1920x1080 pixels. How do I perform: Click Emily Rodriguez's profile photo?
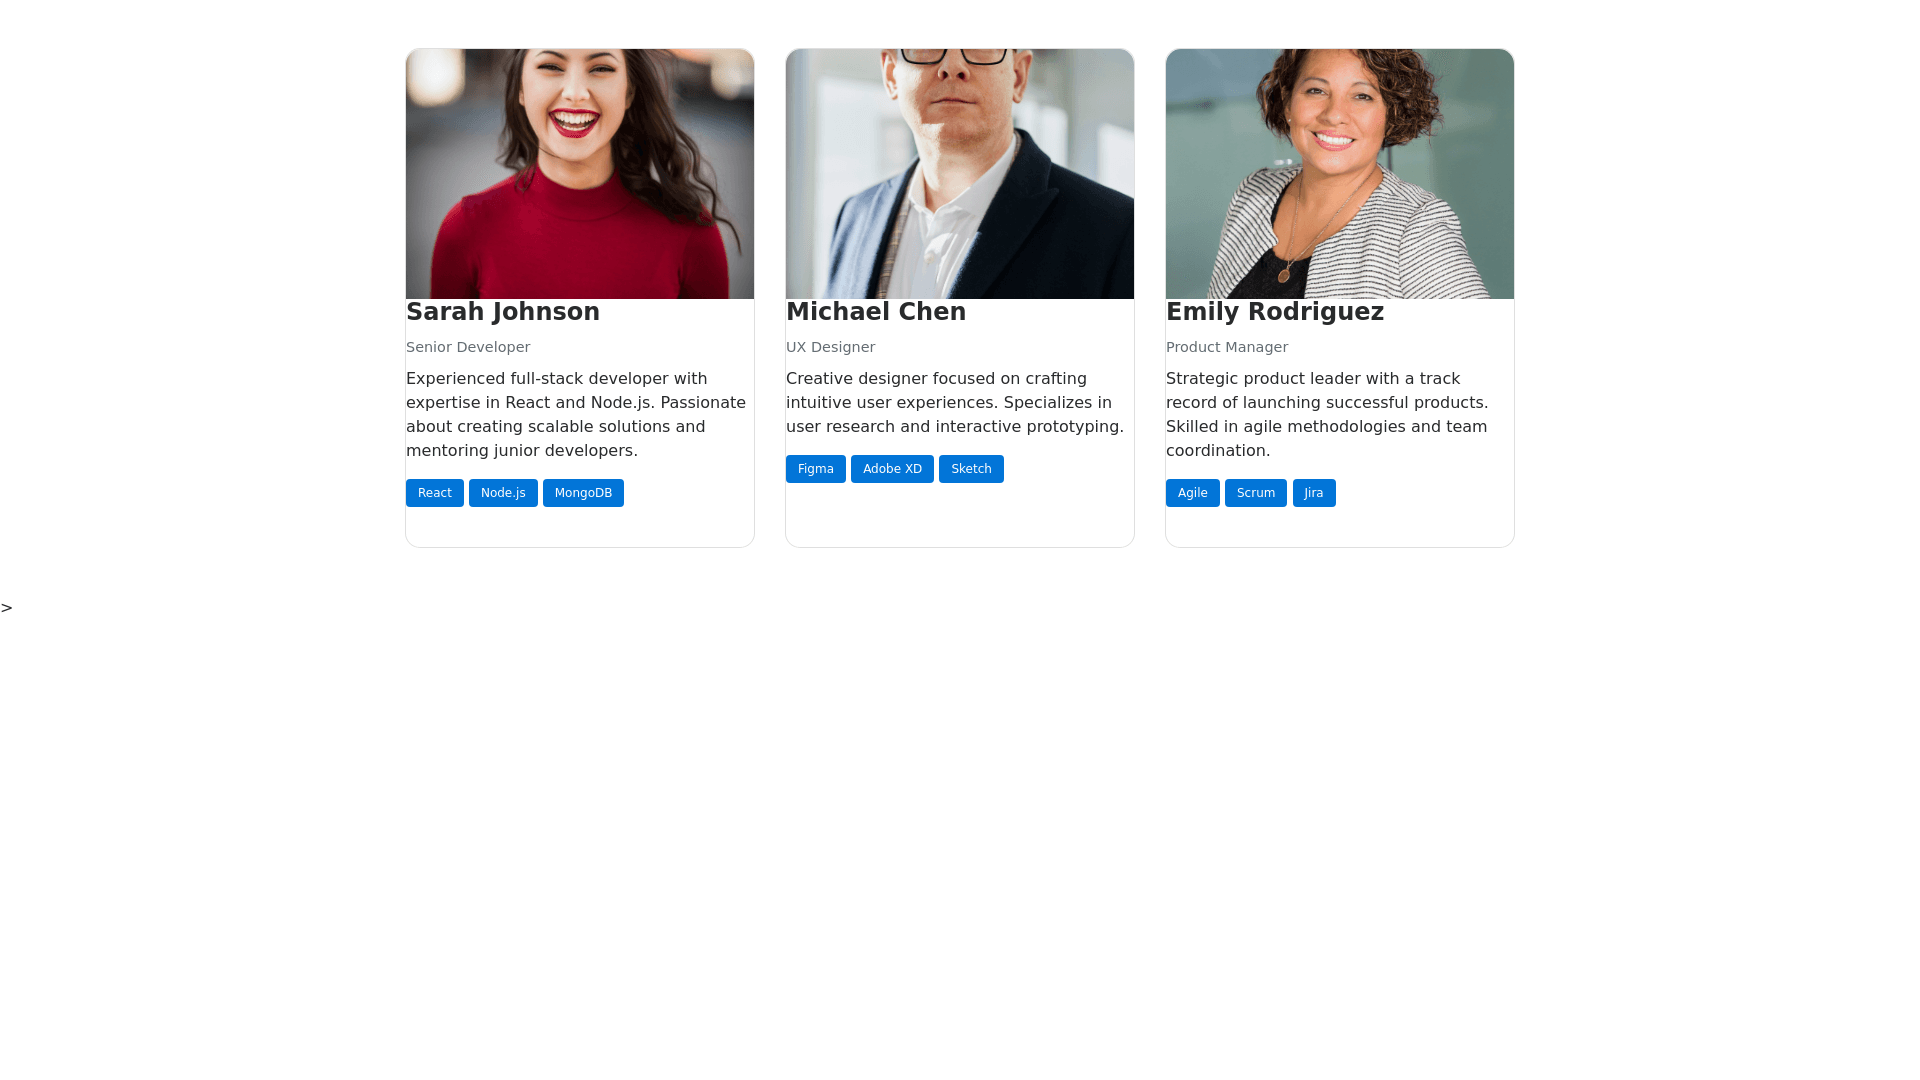(1340, 174)
